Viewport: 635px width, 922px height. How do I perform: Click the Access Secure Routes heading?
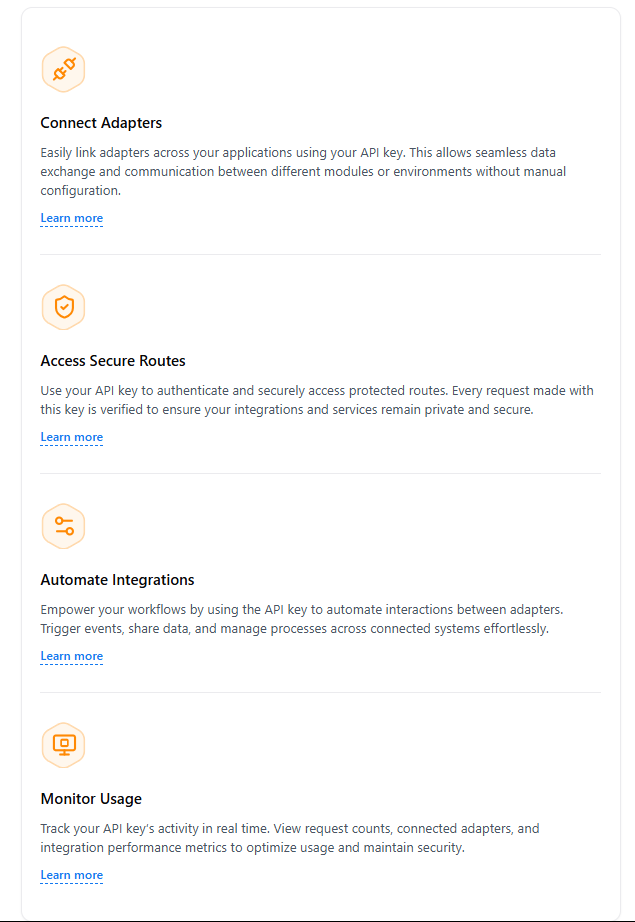click(x=113, y=361)
